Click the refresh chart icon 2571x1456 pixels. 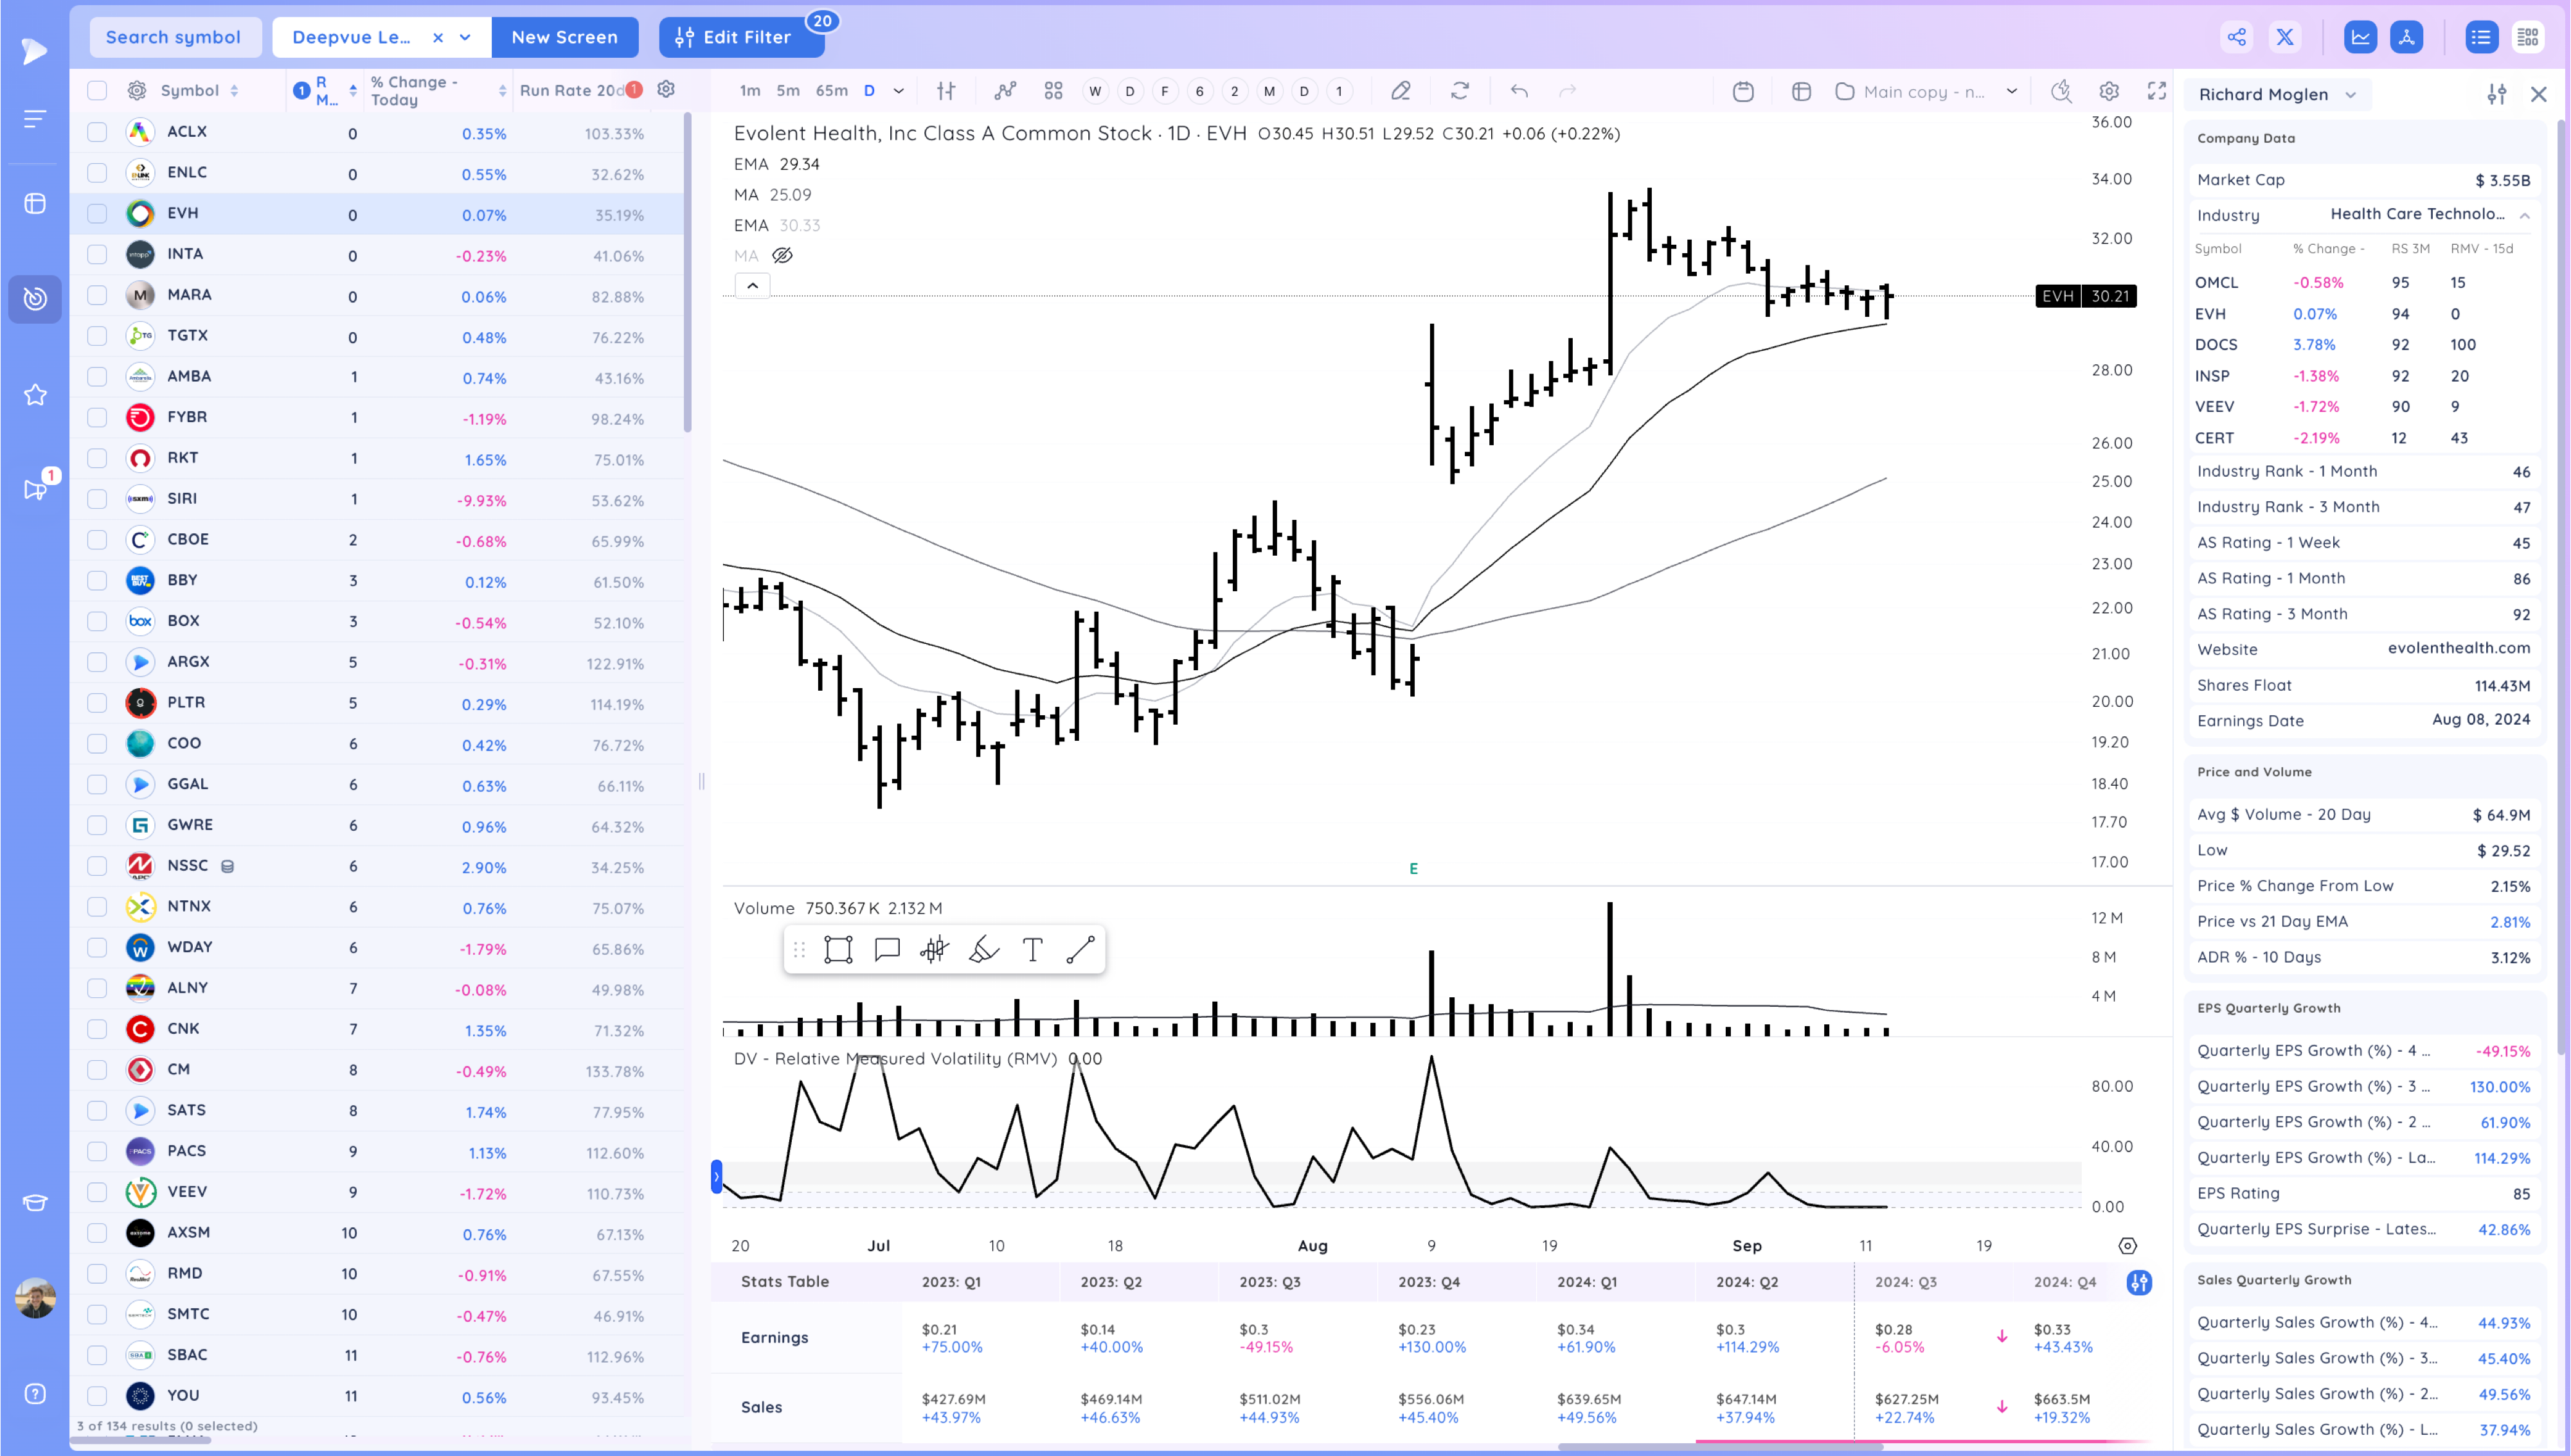pyautogui.click(x=1460, y=91)
